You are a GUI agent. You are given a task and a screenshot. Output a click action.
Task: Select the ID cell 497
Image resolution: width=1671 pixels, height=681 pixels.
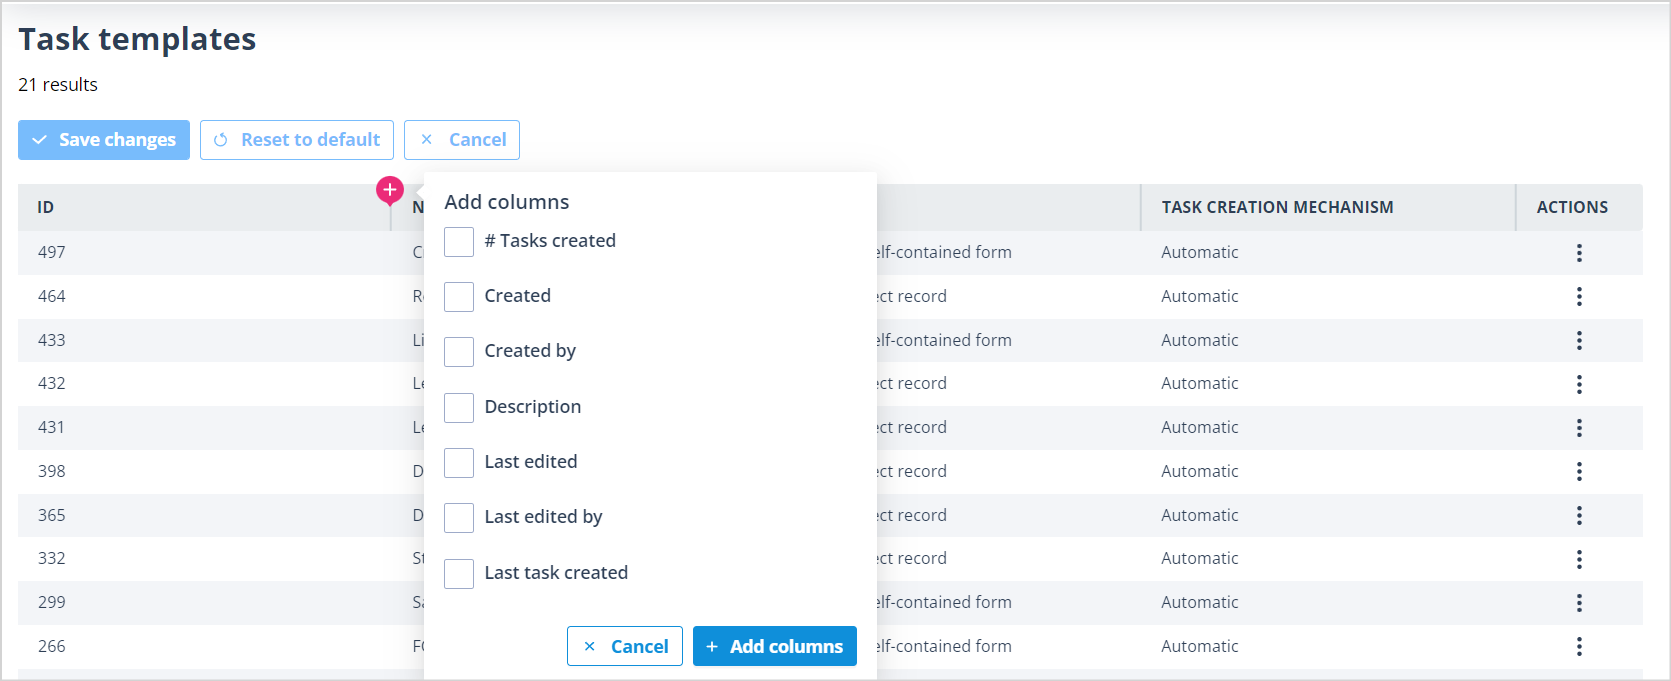point(52,252)
